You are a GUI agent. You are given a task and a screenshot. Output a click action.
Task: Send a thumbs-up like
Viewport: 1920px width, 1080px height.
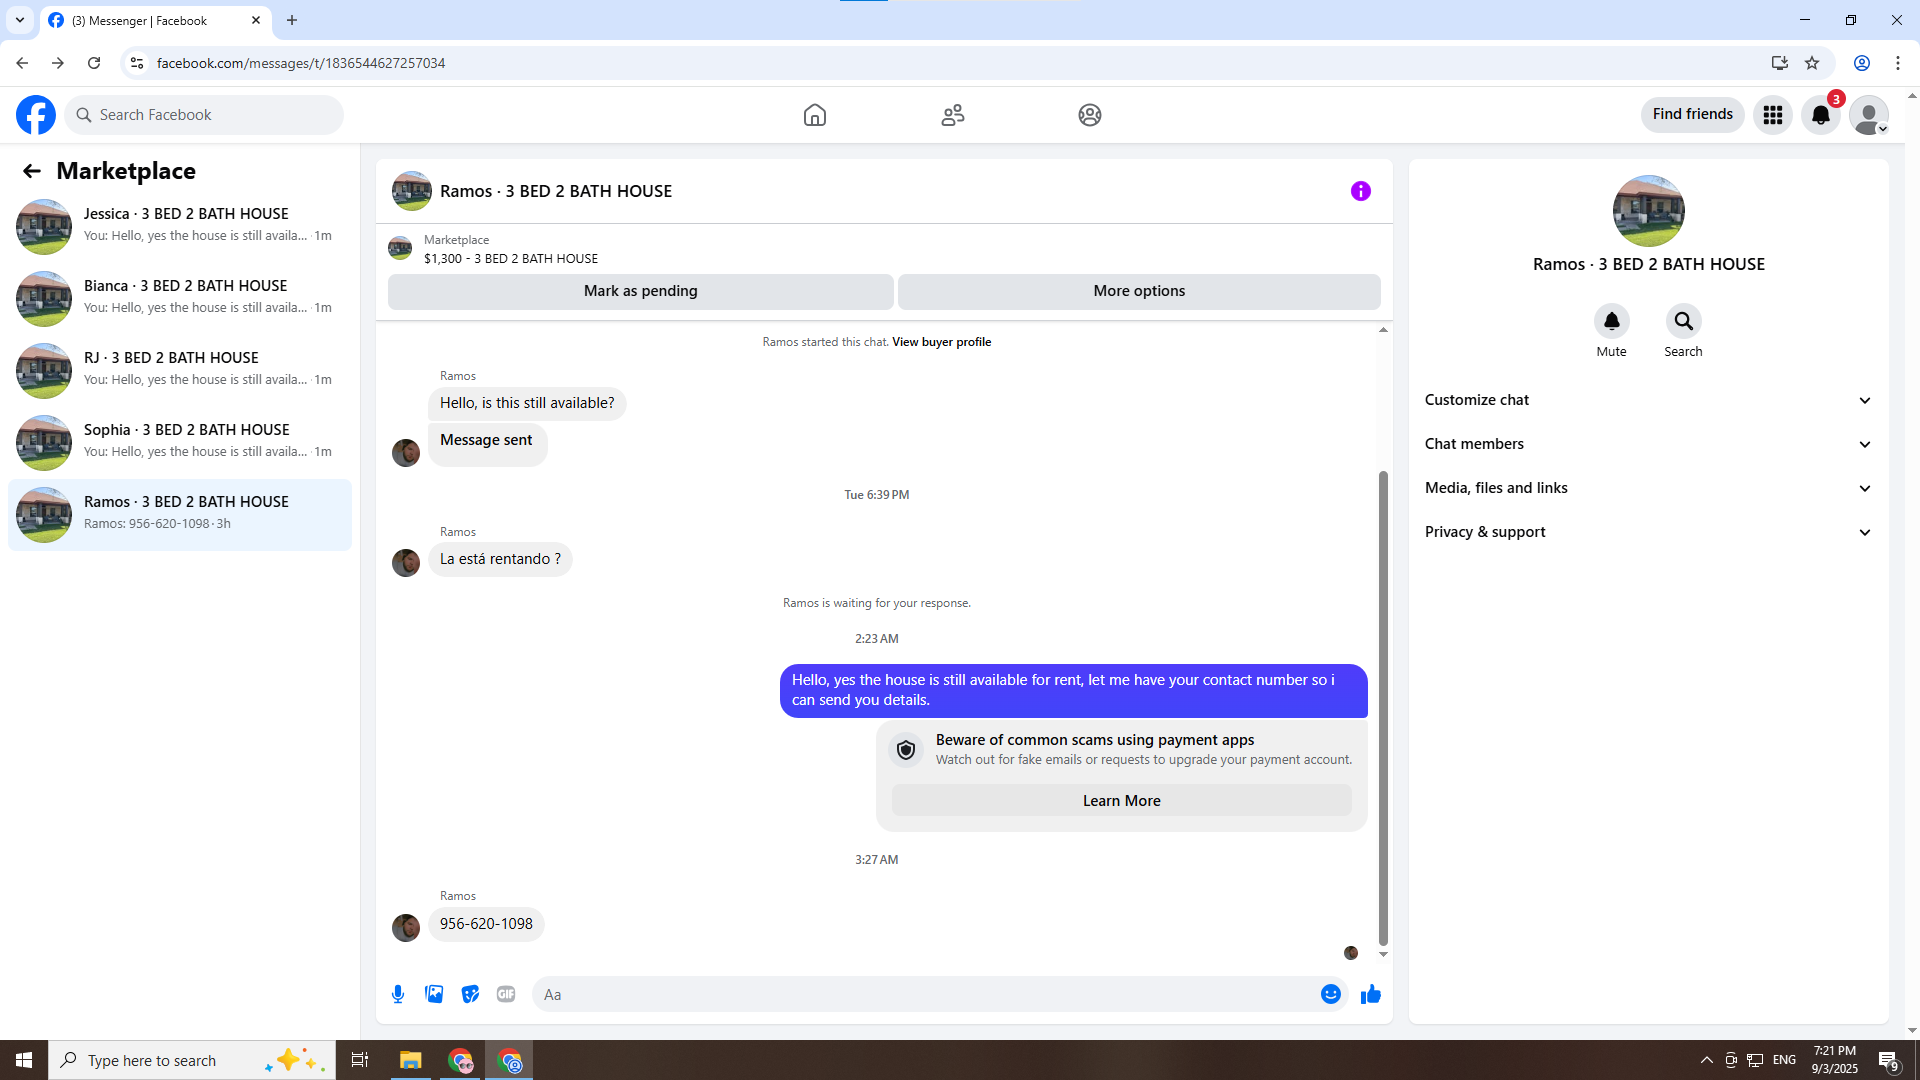click(1370, 994)
